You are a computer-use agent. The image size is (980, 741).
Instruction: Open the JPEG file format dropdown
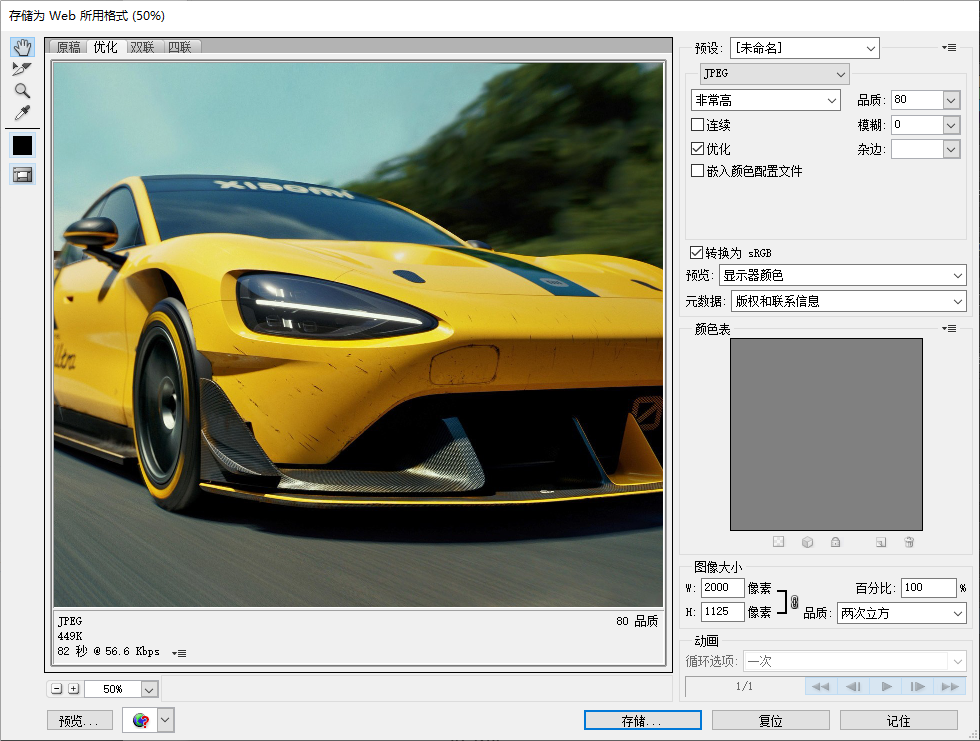(x=774, y=74)
